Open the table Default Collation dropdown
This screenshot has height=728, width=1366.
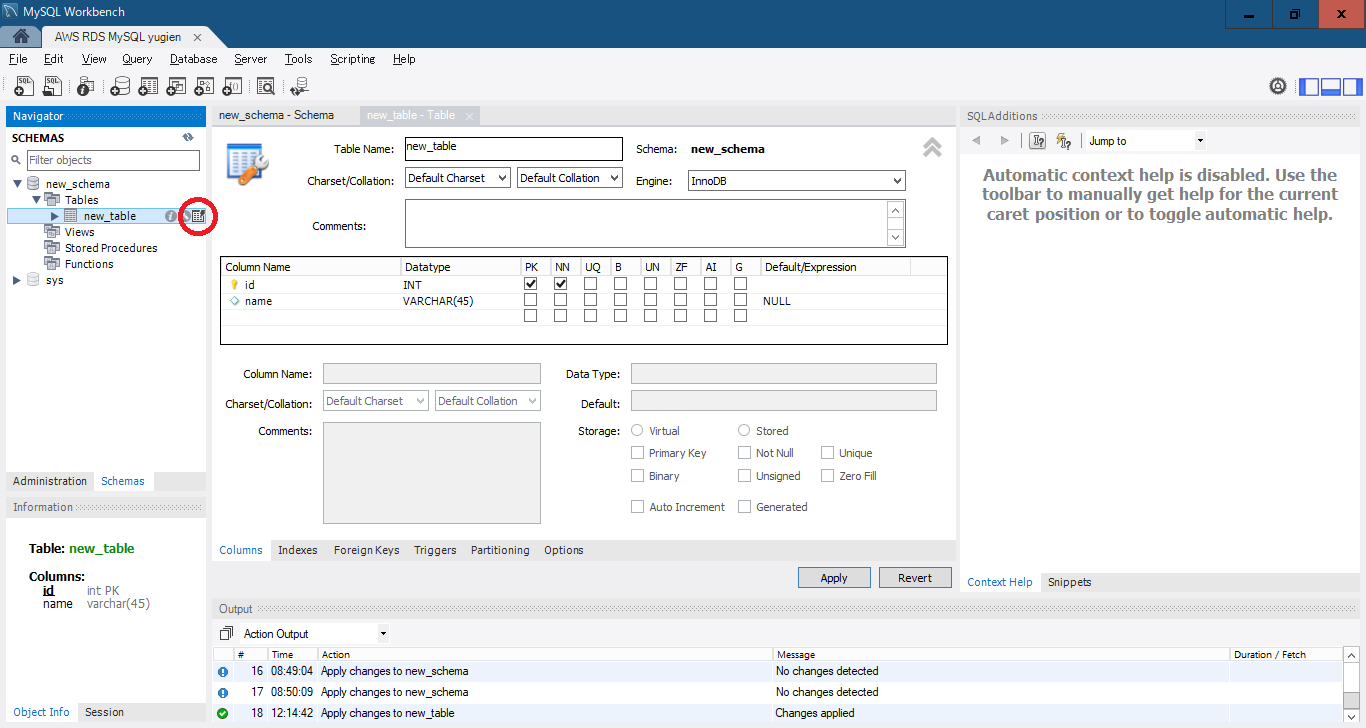(x=570, y=178)
